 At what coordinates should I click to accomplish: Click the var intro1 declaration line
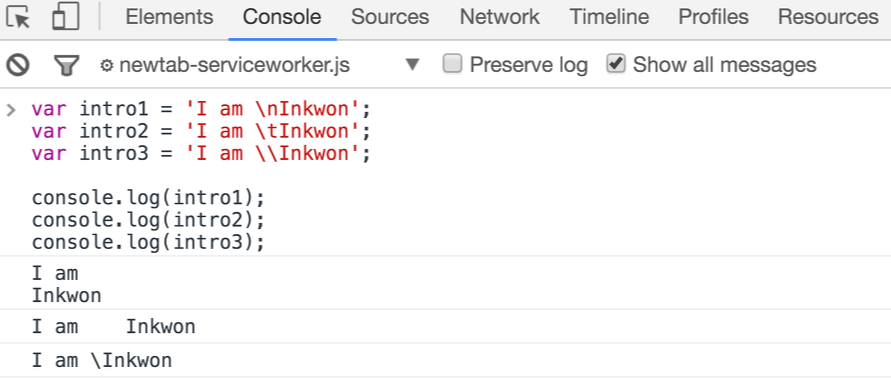201,109
